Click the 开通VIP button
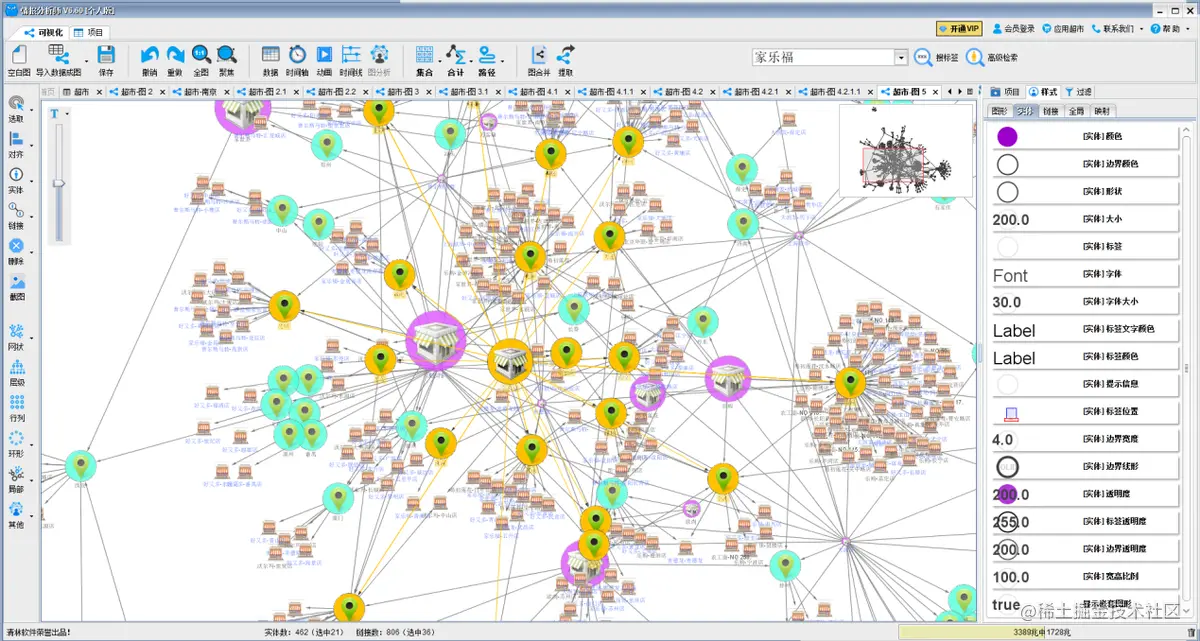Screen dimensions: 1200x641 click(x=957, y=29)
